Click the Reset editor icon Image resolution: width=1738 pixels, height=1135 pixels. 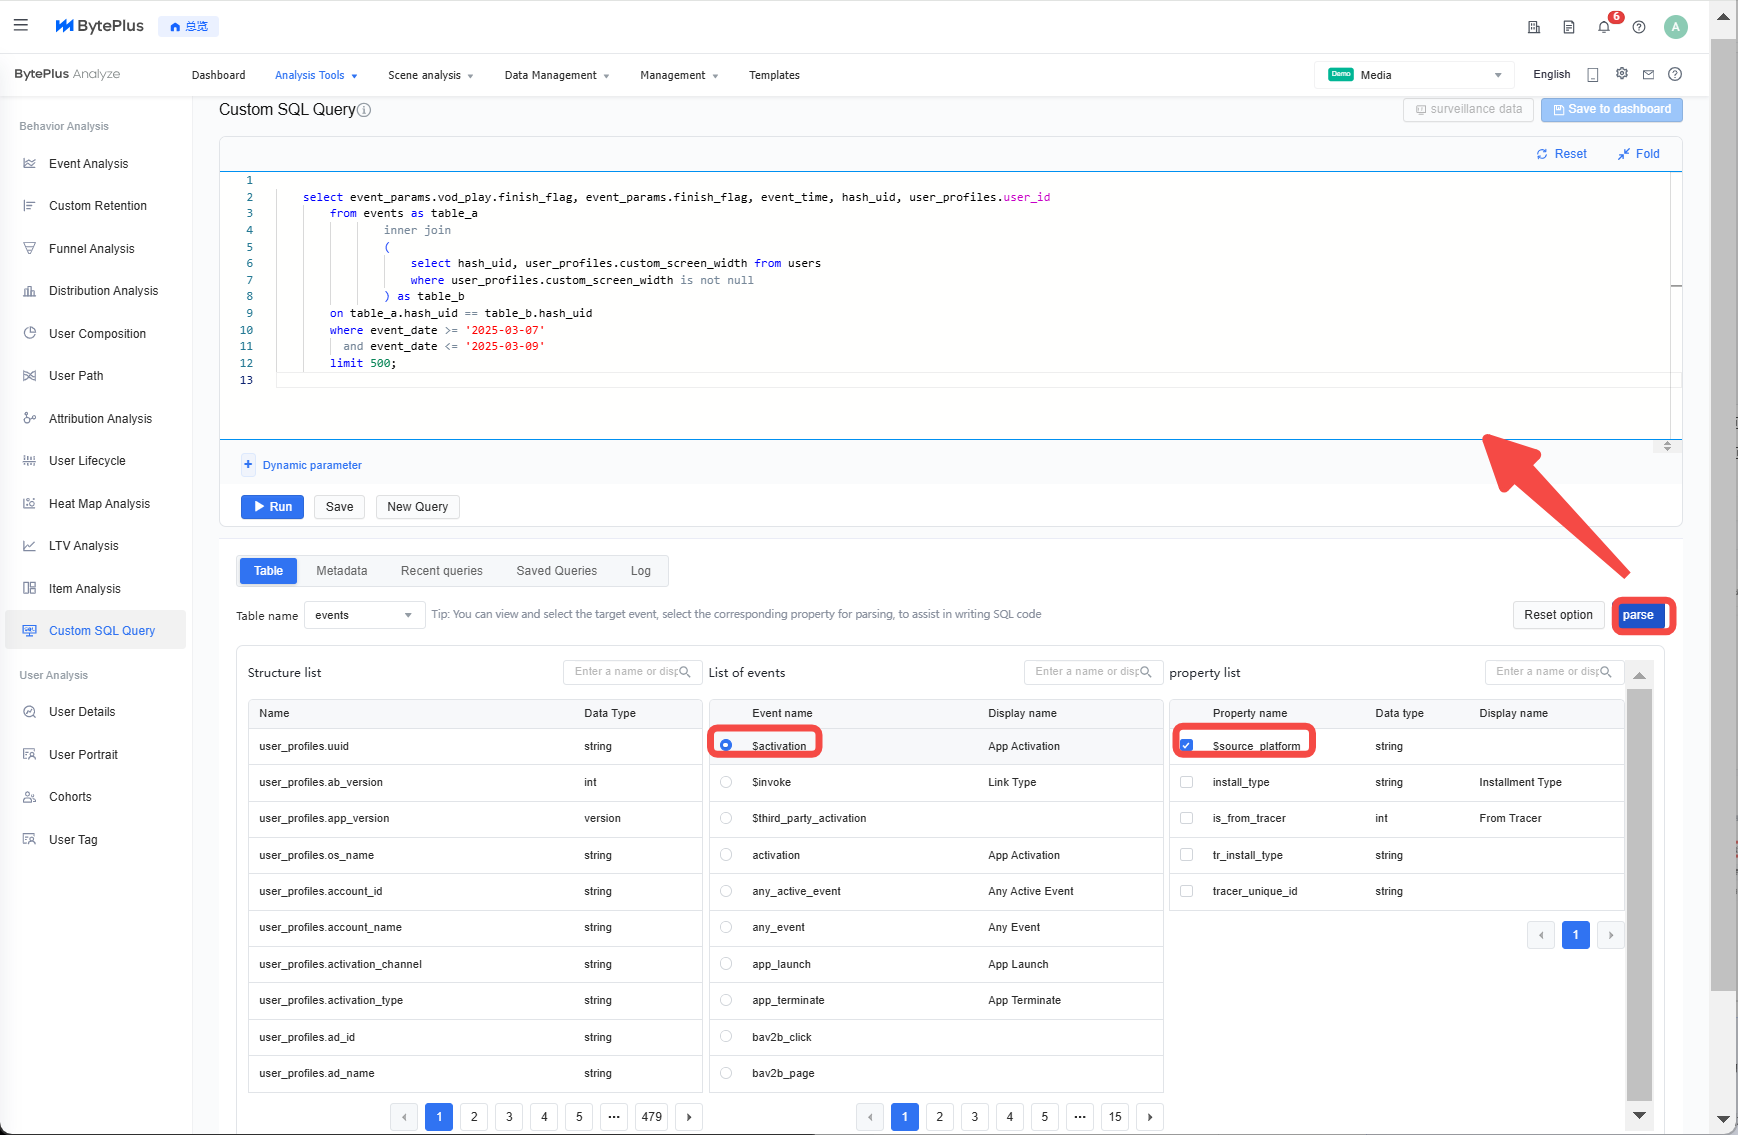click(x=1542, y=154)
